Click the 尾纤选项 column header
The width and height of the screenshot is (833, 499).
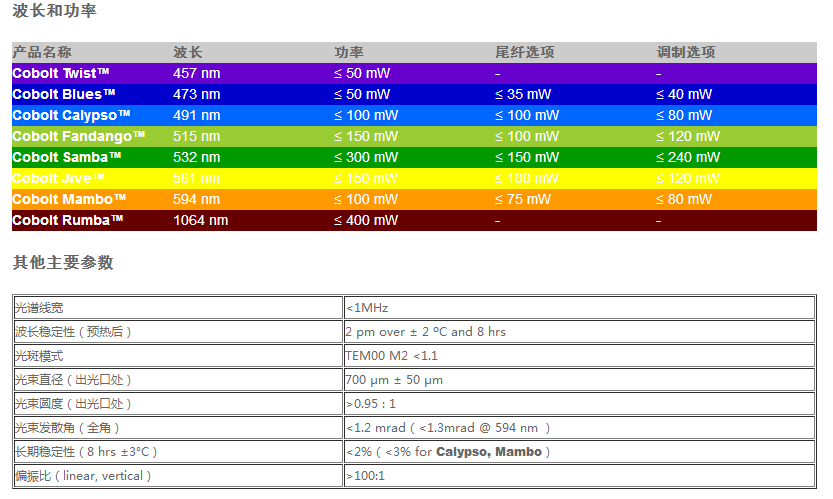pos(524,52)
